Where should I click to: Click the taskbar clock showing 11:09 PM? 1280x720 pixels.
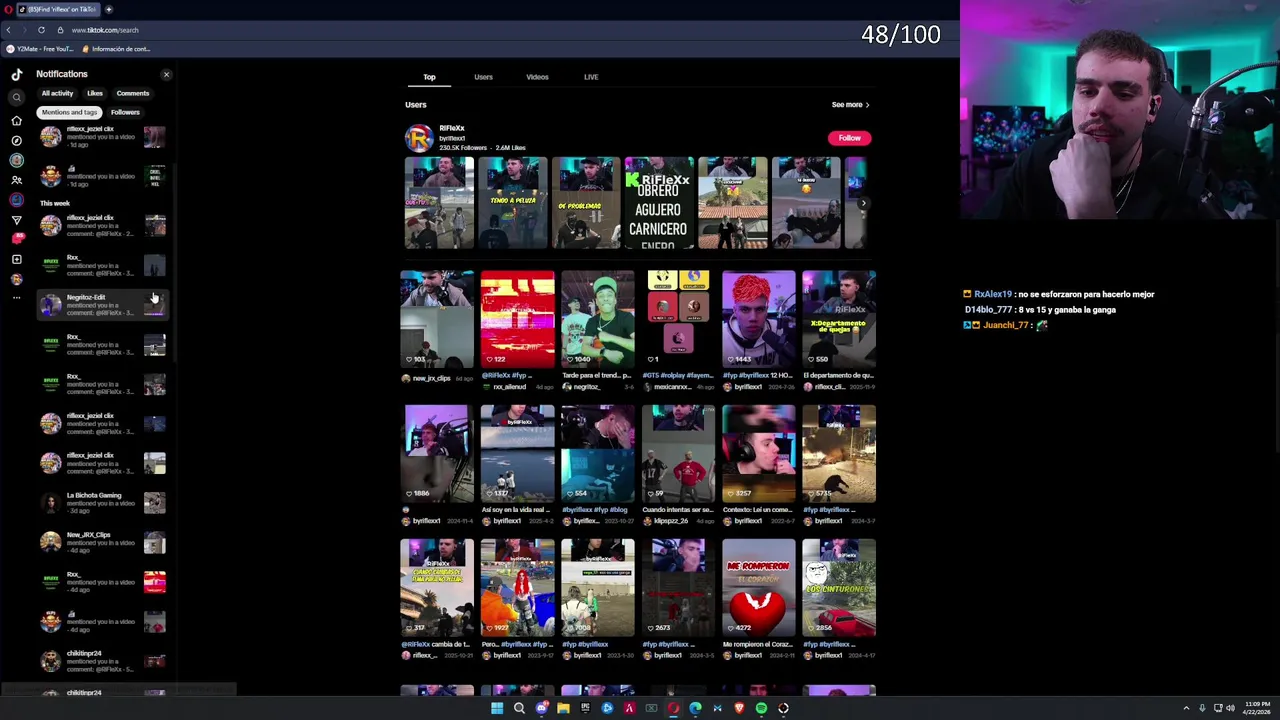[x=1258, y=708]
